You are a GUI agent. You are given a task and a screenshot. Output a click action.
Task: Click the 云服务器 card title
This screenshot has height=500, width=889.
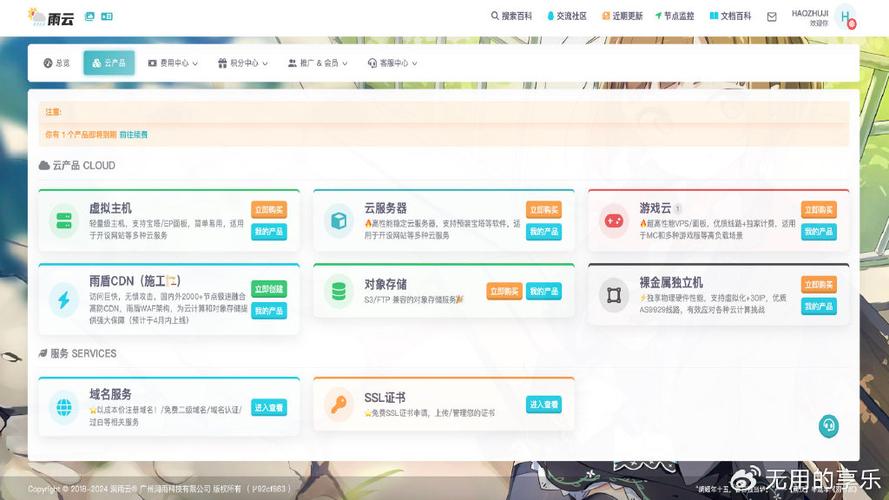pyautogui.click(x=385, y=208)
